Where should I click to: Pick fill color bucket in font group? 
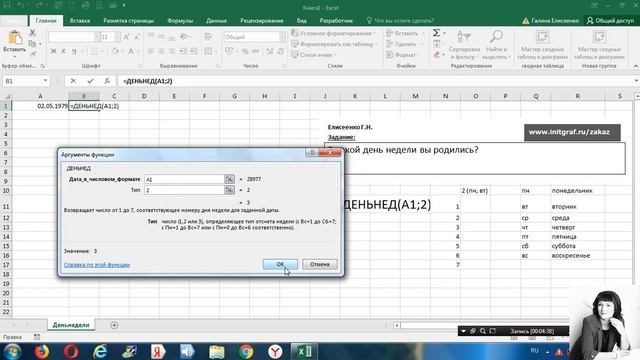[115, 51]
